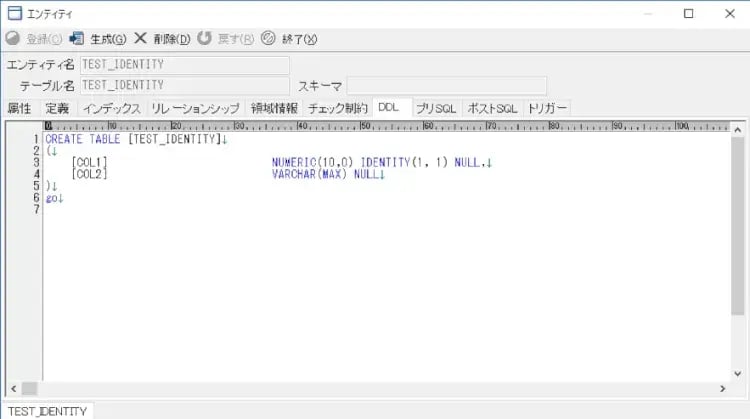
Task: Click the entity window icon in title bar
Action: point(14,13)
